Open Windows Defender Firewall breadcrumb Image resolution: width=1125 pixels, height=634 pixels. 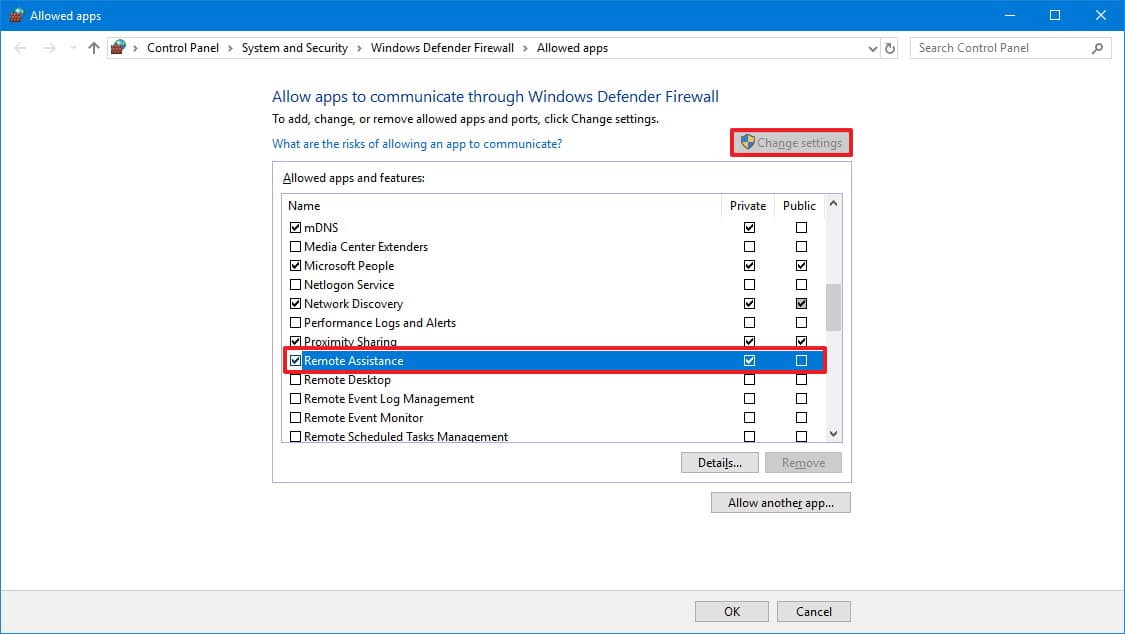[442, 48]
